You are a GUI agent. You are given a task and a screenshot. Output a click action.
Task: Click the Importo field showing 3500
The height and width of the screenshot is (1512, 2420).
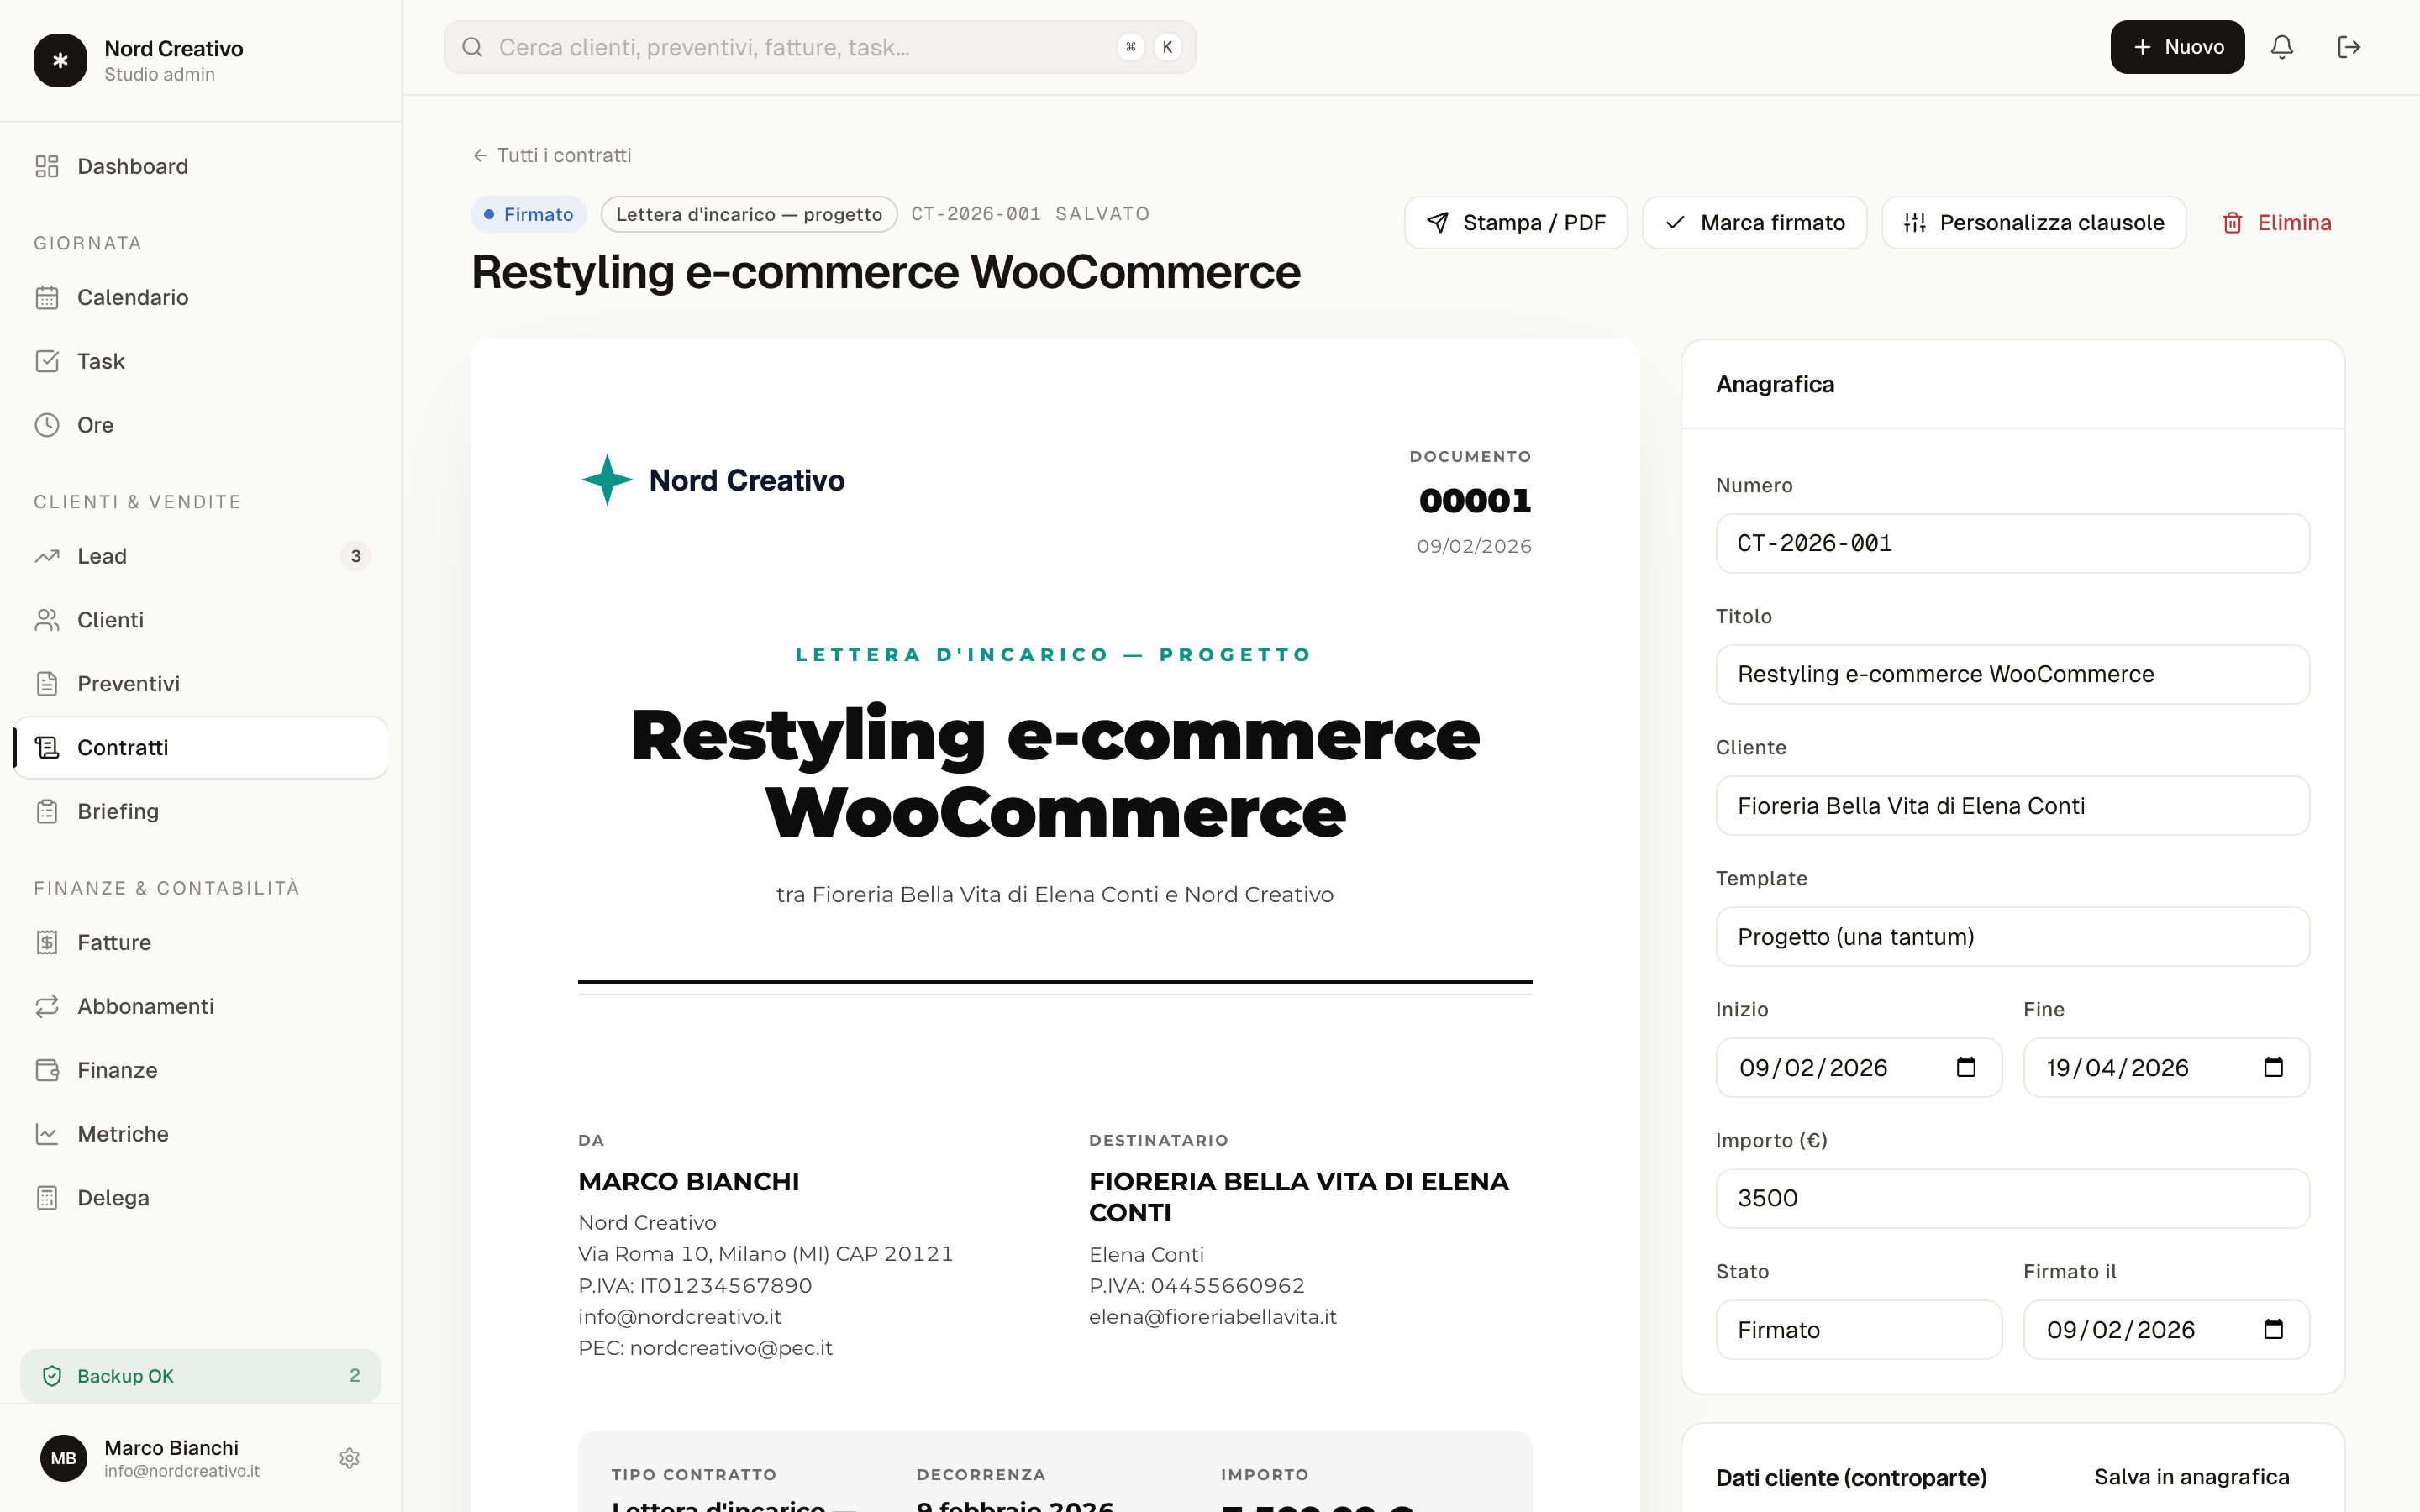[2012, 1198]
